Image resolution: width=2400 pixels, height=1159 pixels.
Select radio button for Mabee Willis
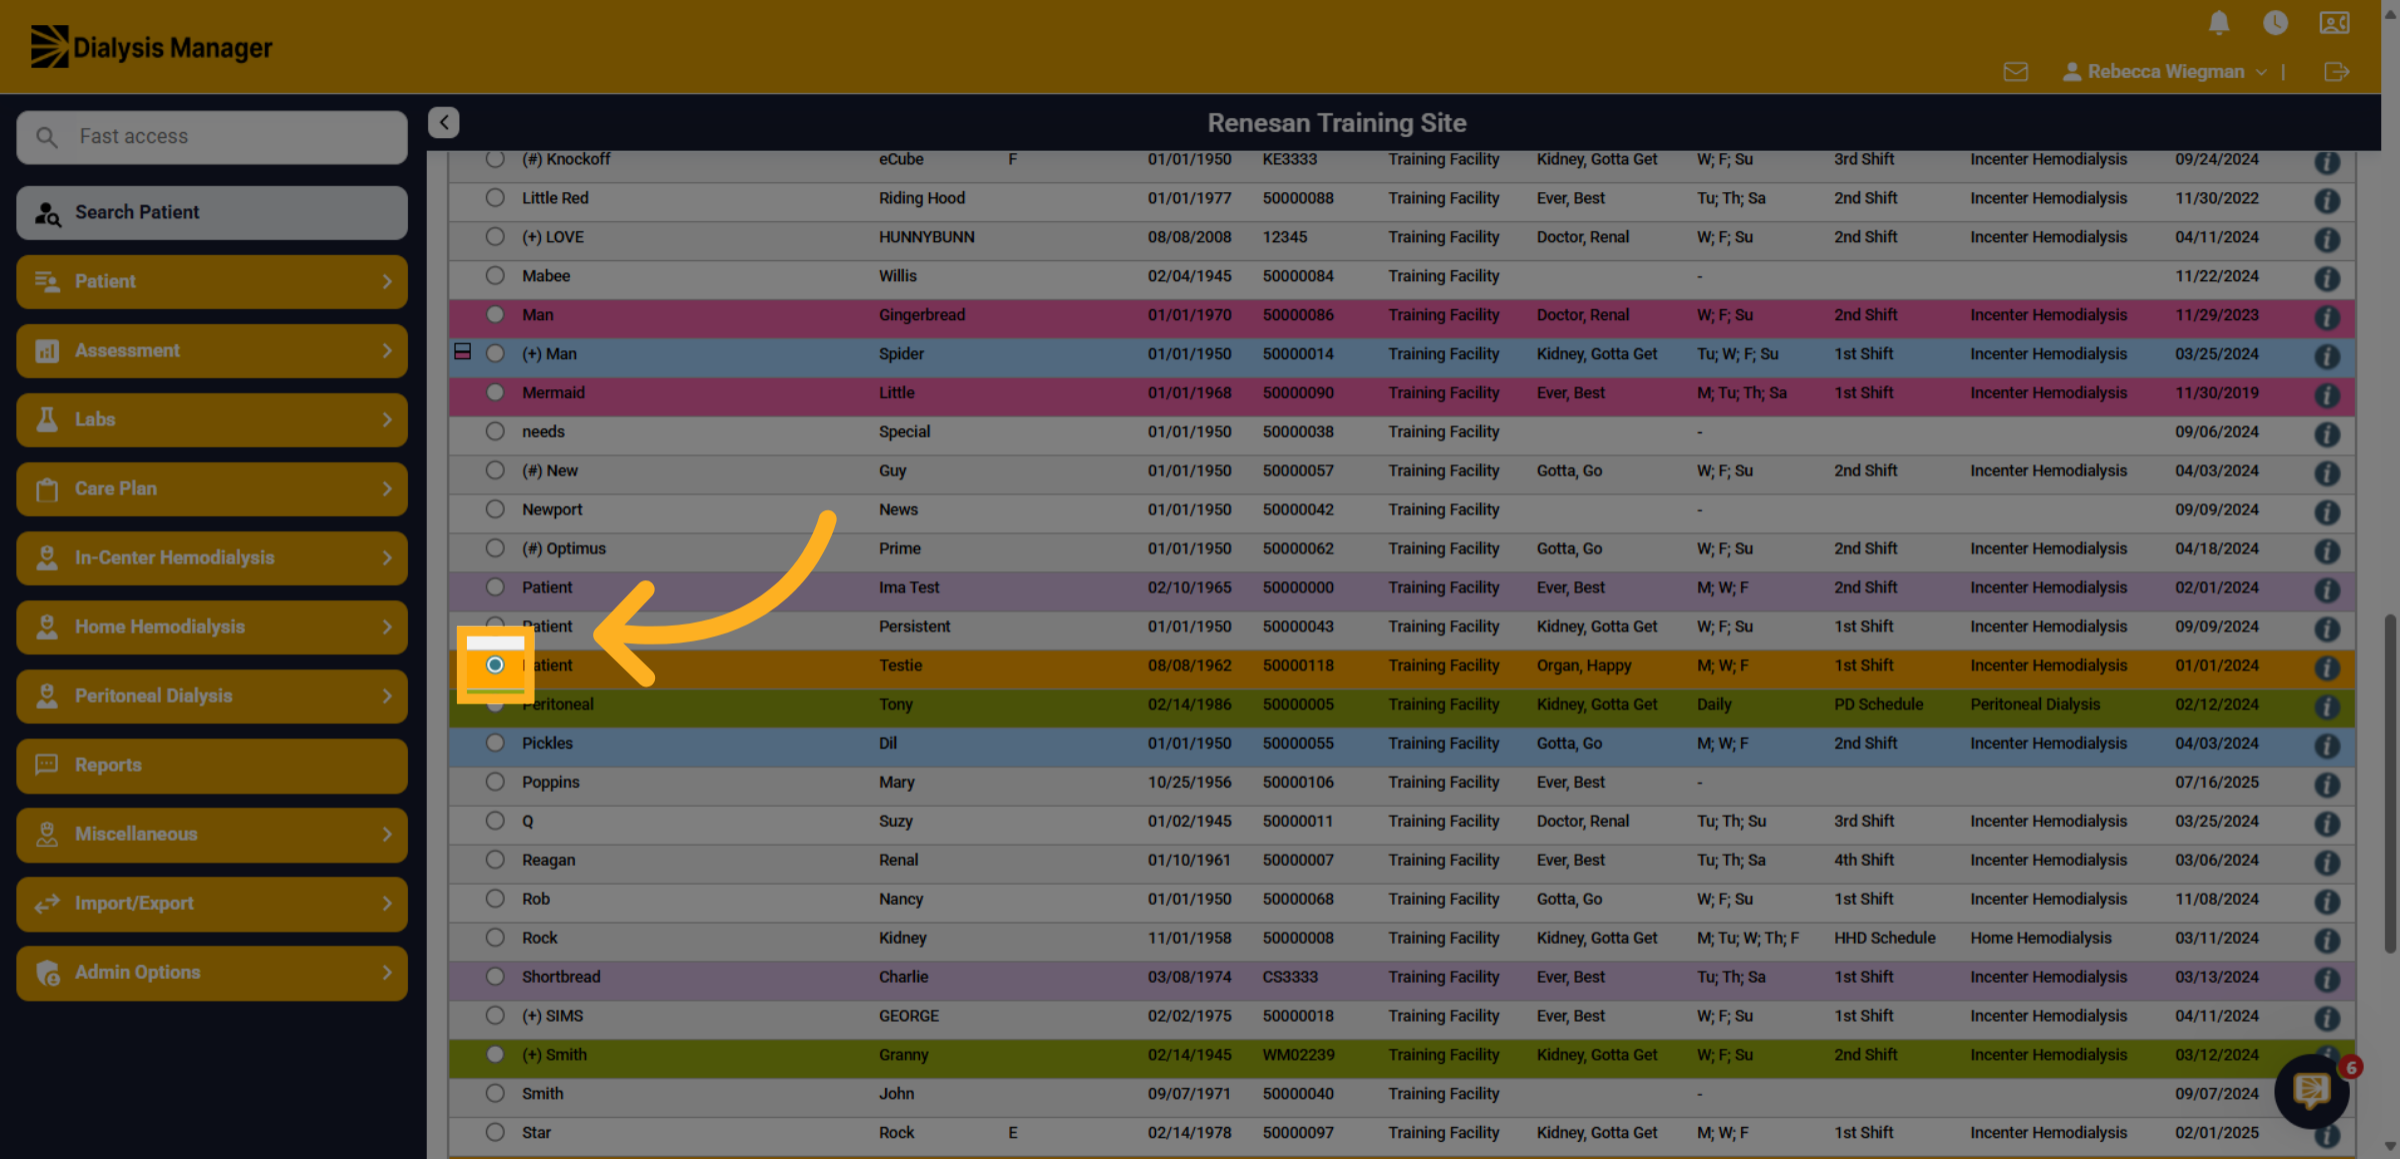[x=495, y=276]
